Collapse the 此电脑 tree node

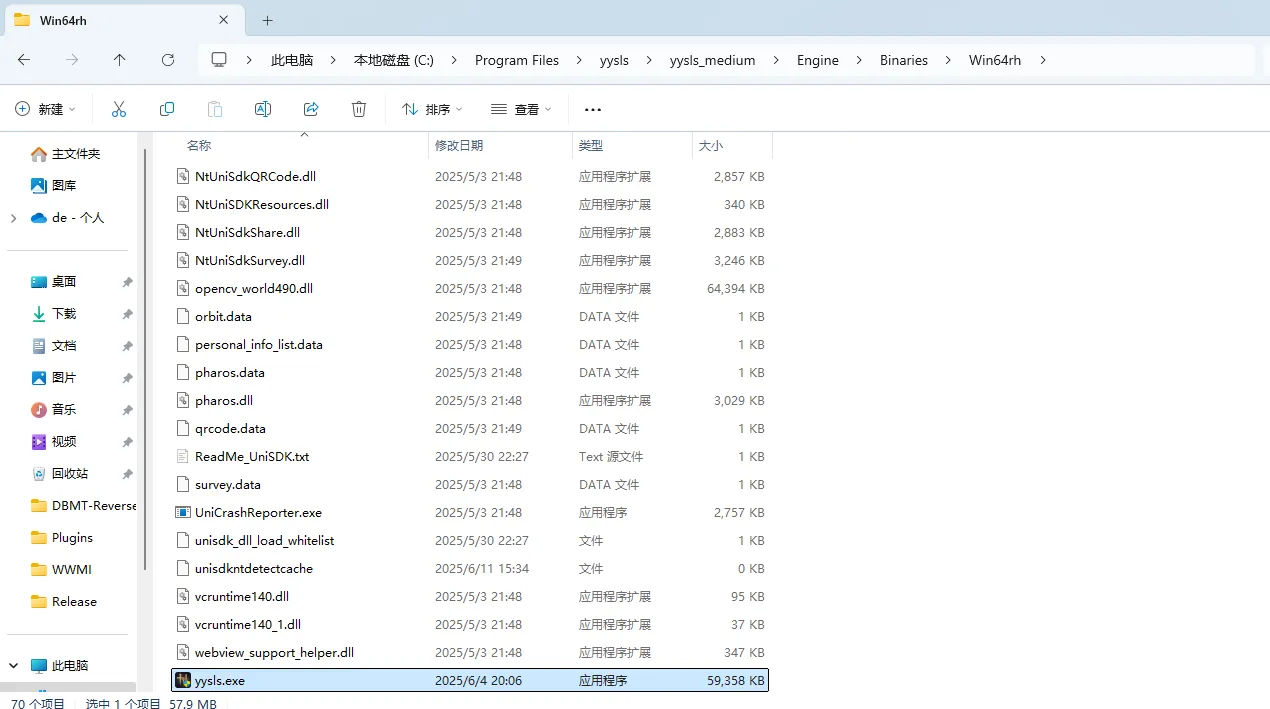click(13, 665)
